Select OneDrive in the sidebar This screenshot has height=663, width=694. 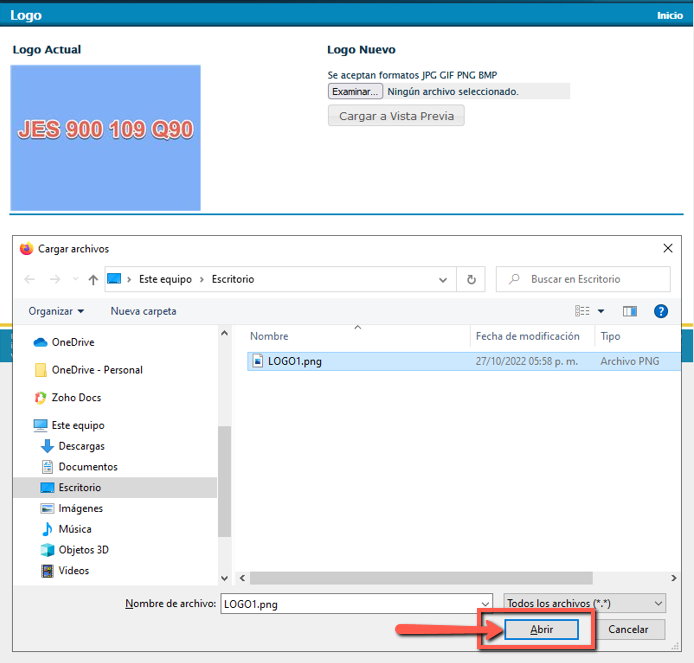click(x=72, y=342)
